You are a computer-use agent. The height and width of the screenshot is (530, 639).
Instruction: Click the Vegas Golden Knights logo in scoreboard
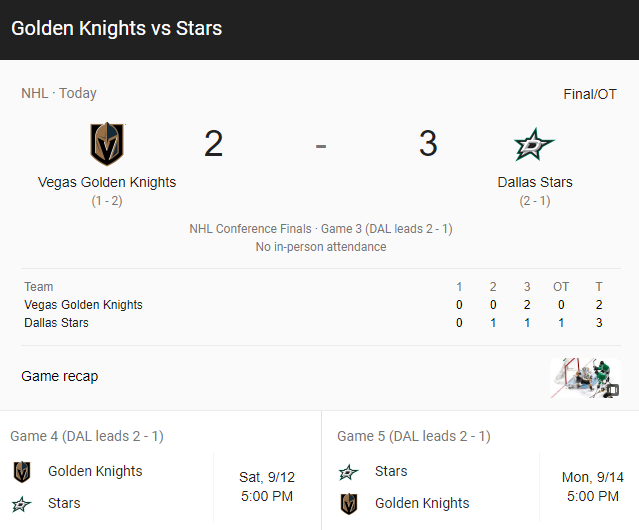(x=107, y=144)
